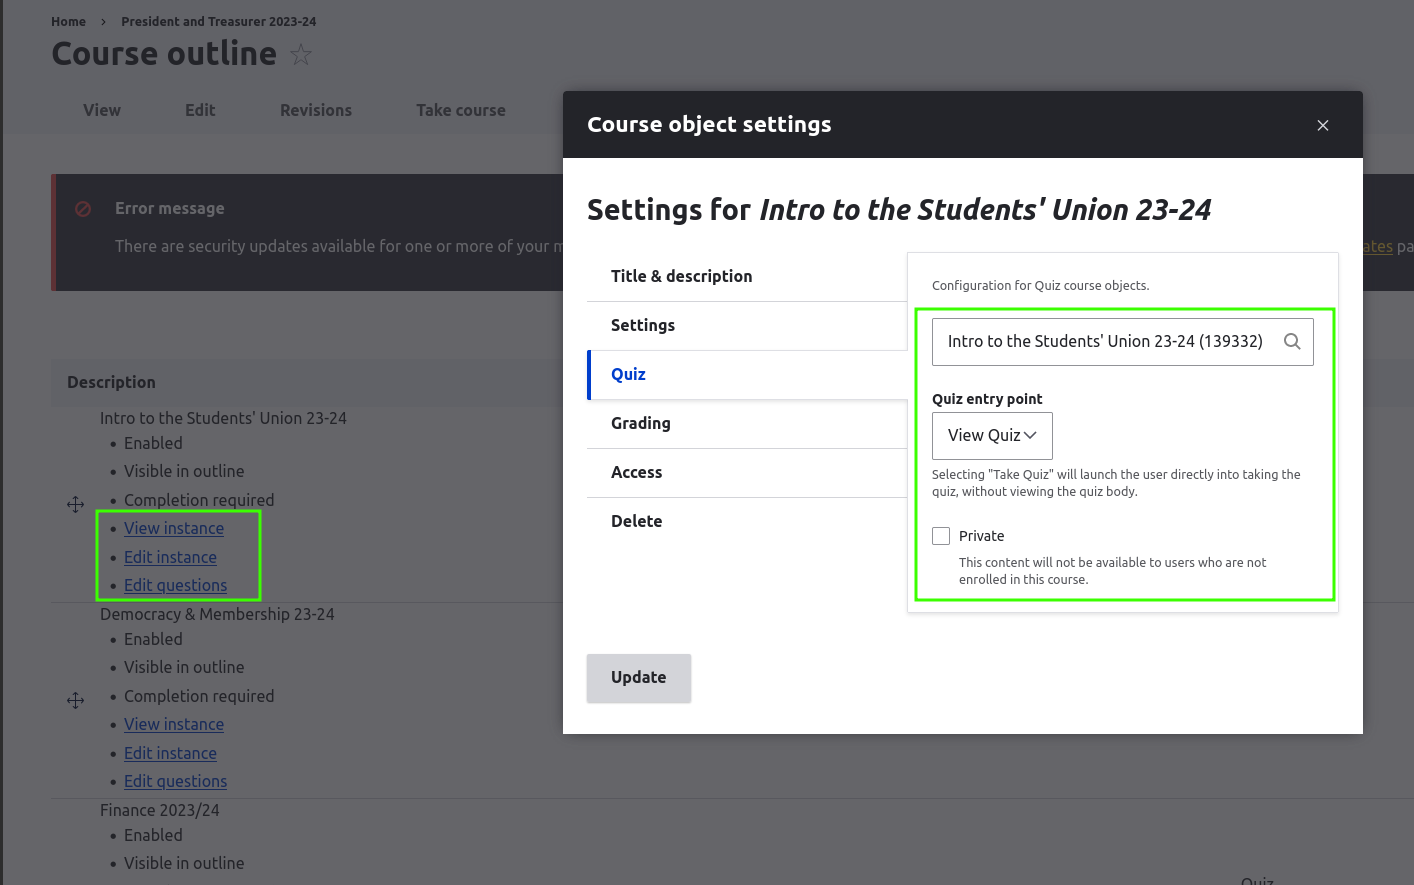The image size is (1414, 885).
Task: Click the error message stop icon
Action: [x=84, y=209]
